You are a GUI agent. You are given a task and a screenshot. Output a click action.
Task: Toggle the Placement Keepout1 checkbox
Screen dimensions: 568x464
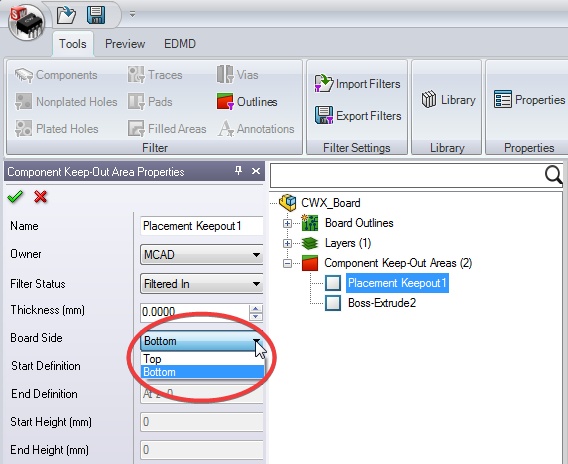coord(333,283)
